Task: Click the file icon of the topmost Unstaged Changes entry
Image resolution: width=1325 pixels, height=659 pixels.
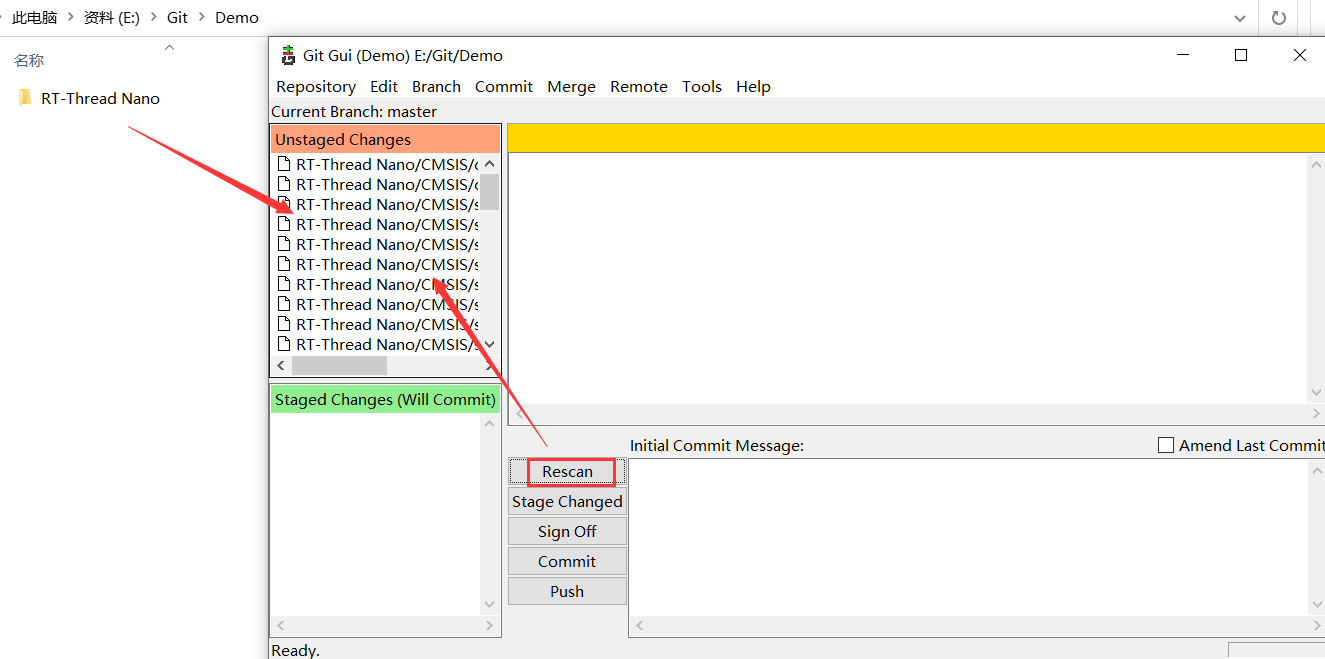Action: pos(284,164)
